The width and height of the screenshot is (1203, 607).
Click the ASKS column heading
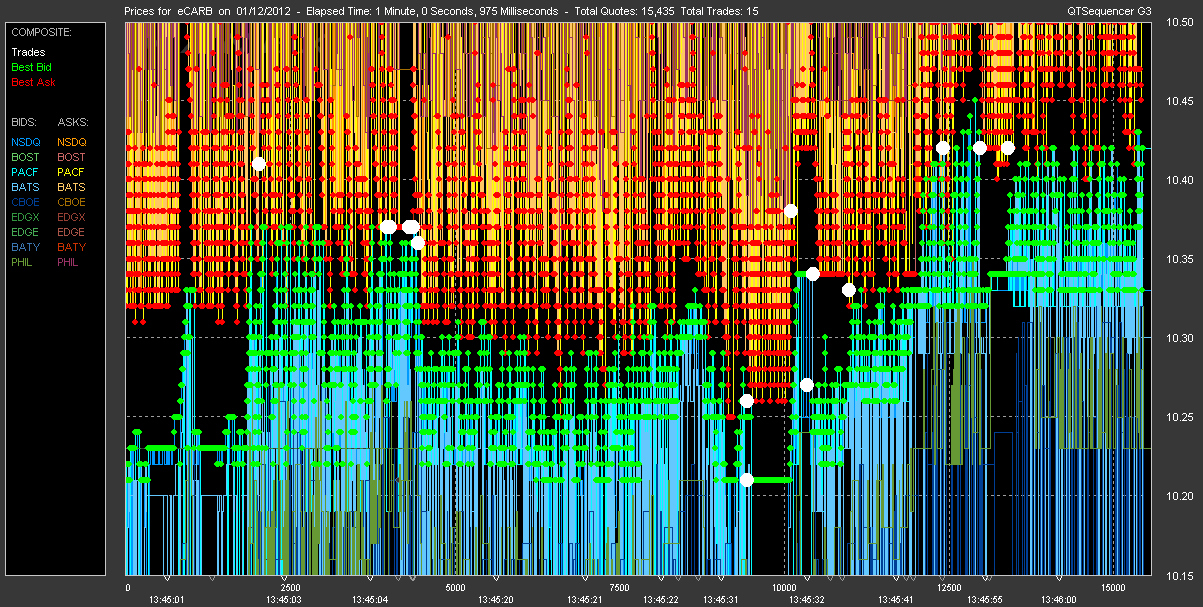point(71,121)
